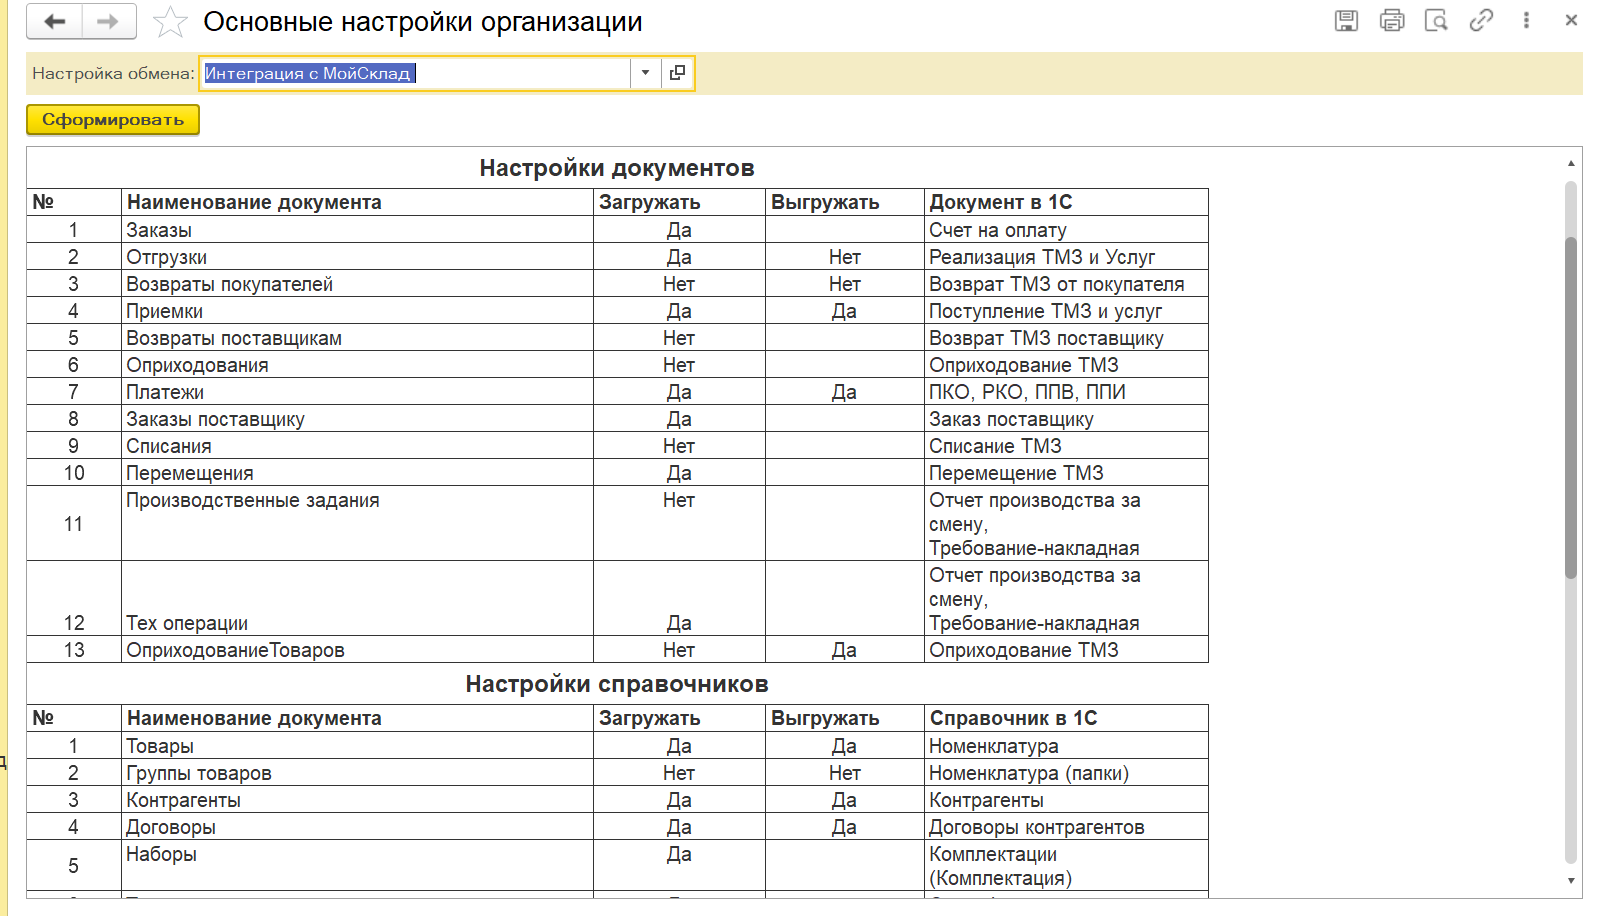The image size is (1597, 916).
Task: Click Загружать value Нет in Списания row
Action: [x=679, y=446]
